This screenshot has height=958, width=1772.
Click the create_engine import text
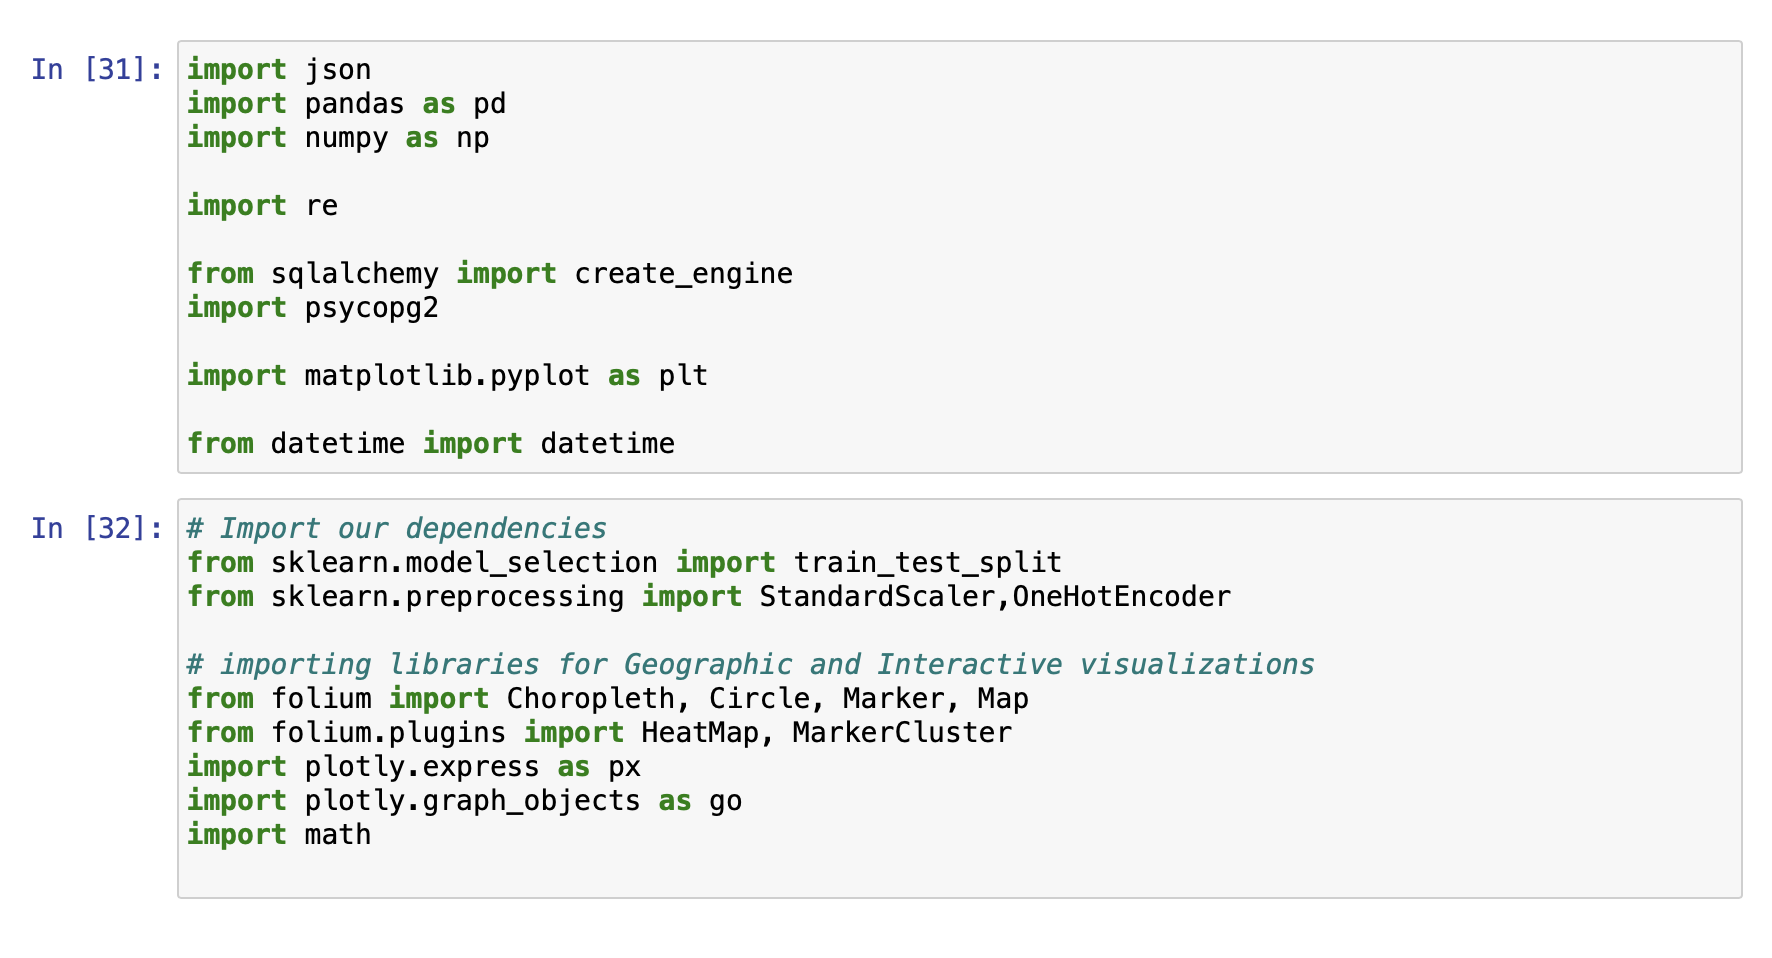[683, 273]
